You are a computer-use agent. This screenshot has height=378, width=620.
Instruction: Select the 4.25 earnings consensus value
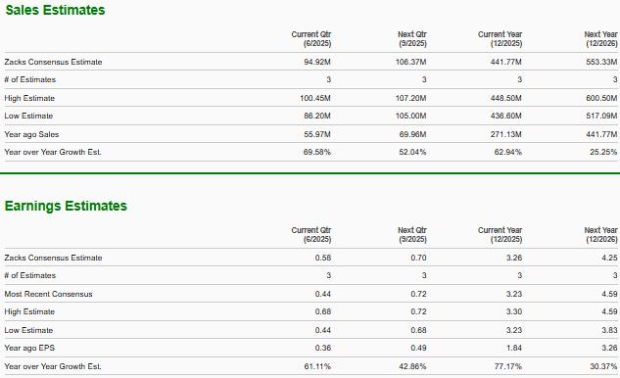coord(609,258)
